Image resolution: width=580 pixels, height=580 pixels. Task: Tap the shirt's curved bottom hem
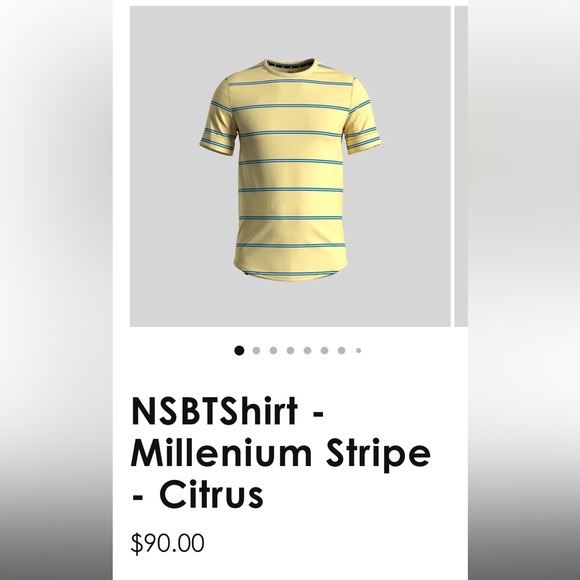click(290, 272)
